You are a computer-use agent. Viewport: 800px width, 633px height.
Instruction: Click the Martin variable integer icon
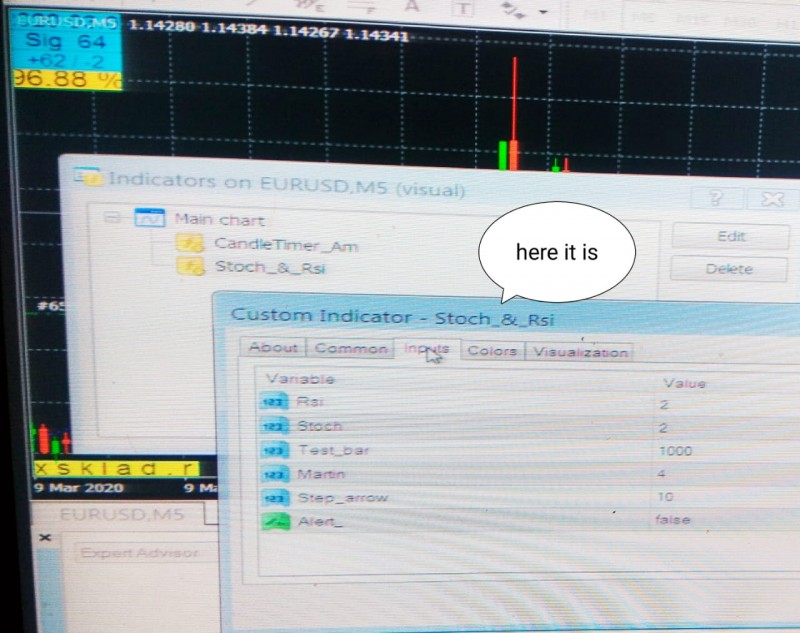tap(276, 474)
